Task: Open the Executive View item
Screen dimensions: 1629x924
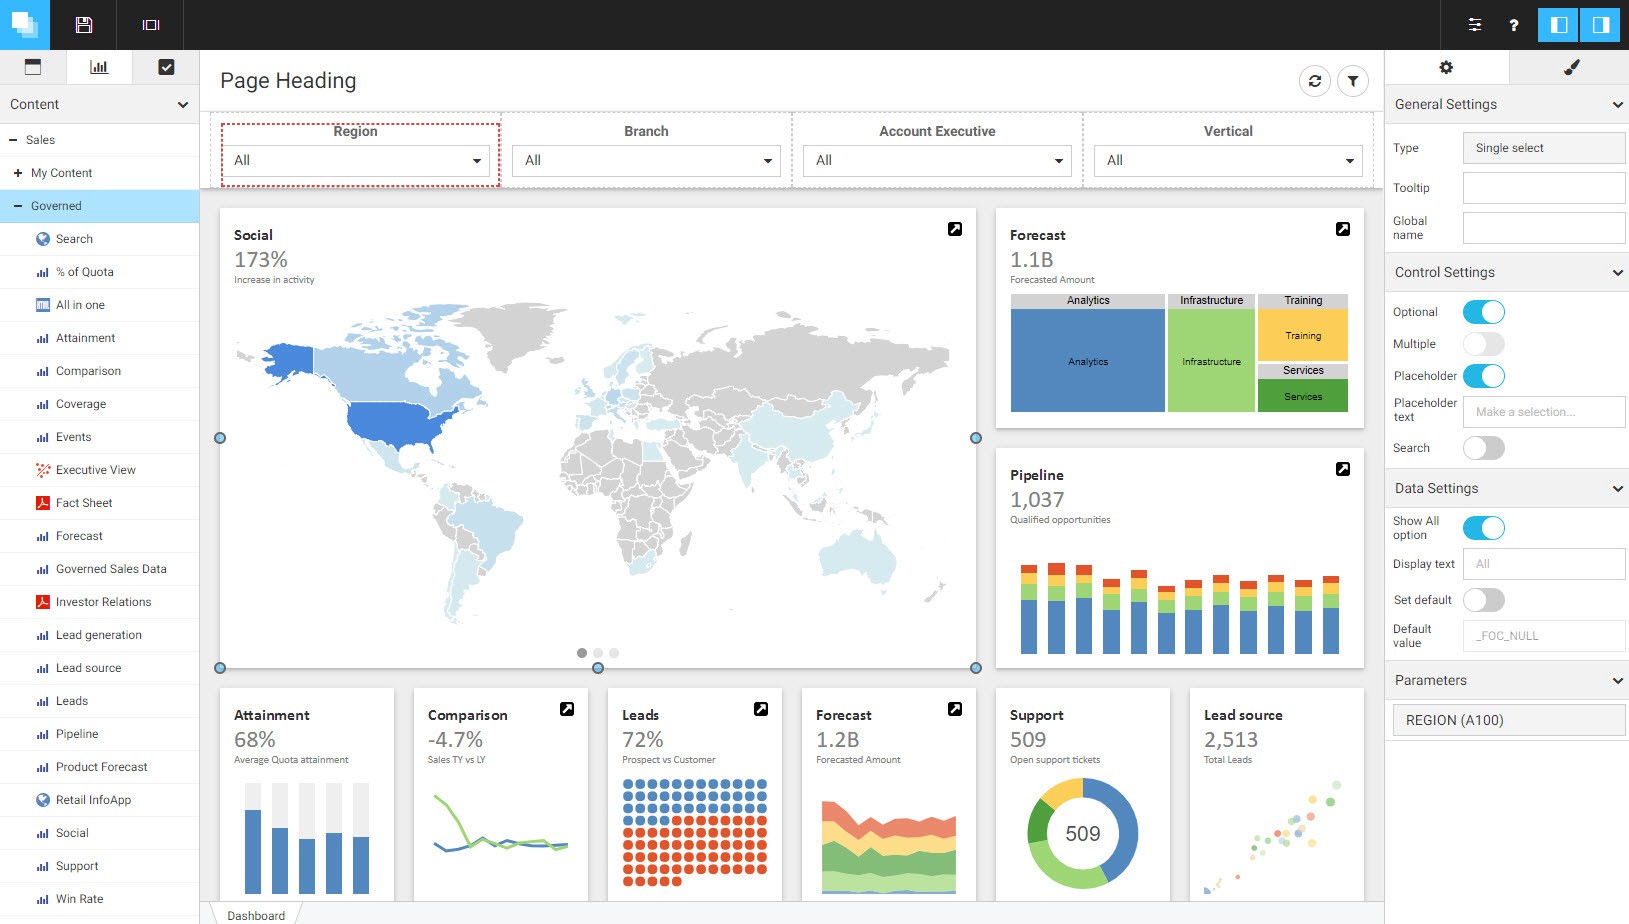Action: [95, 470]
